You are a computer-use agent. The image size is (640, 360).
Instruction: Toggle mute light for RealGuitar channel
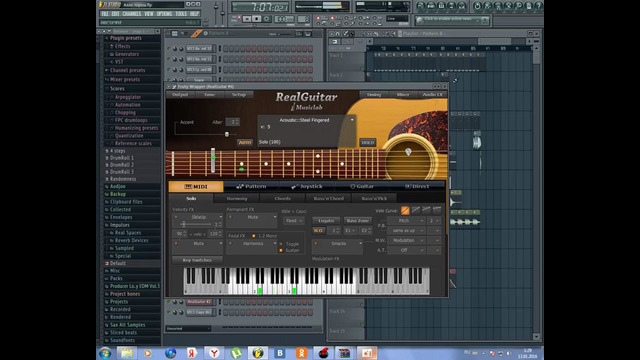tap(169, 302)
